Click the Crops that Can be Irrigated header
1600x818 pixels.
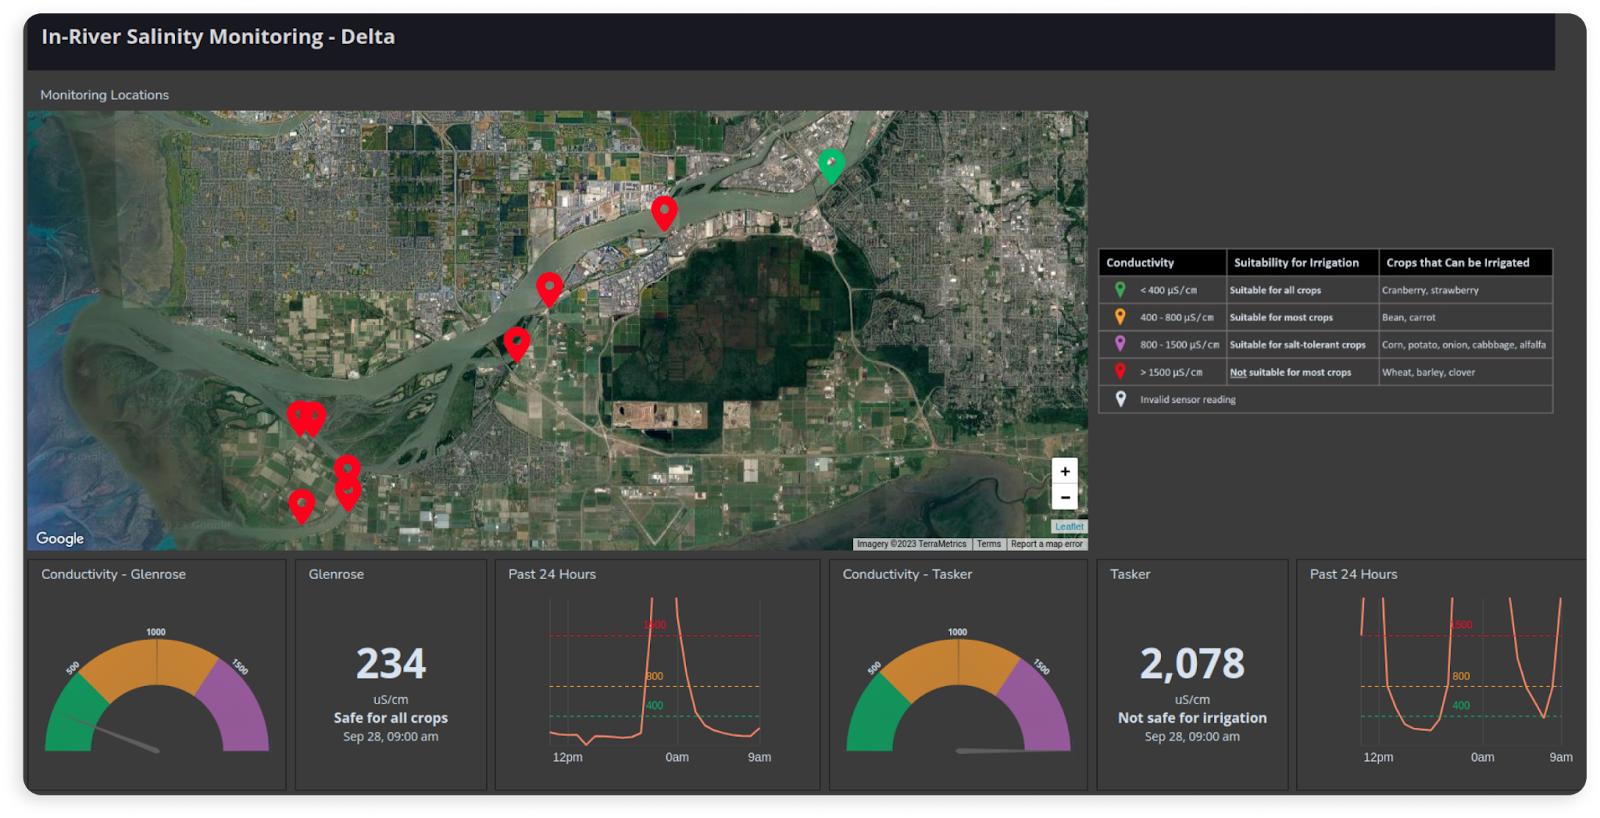click(x=1457, y=263)
